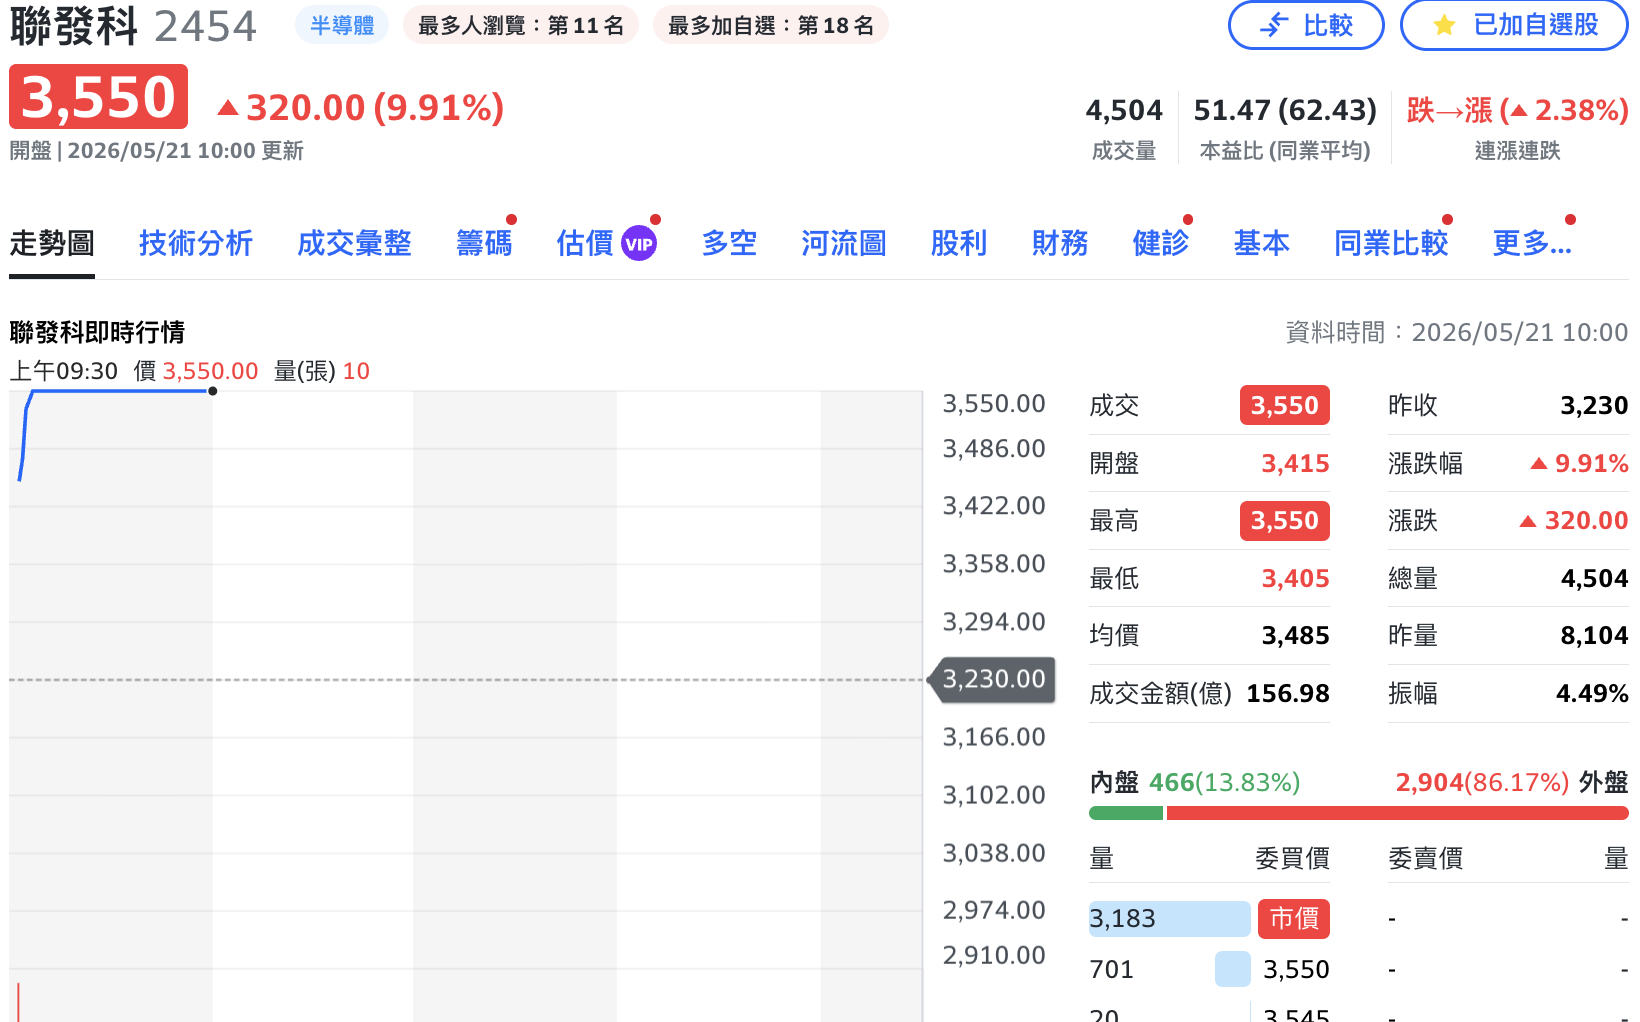
Task: Click the 51.47 (62.43) 本益比 value
Action: pos(1285,110)
